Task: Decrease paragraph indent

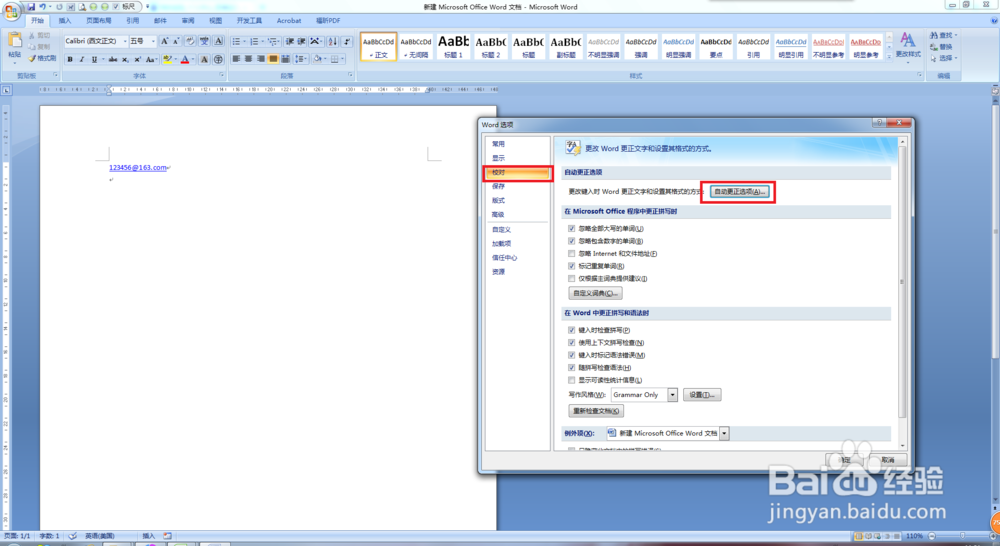Action: tap(290, 41)
